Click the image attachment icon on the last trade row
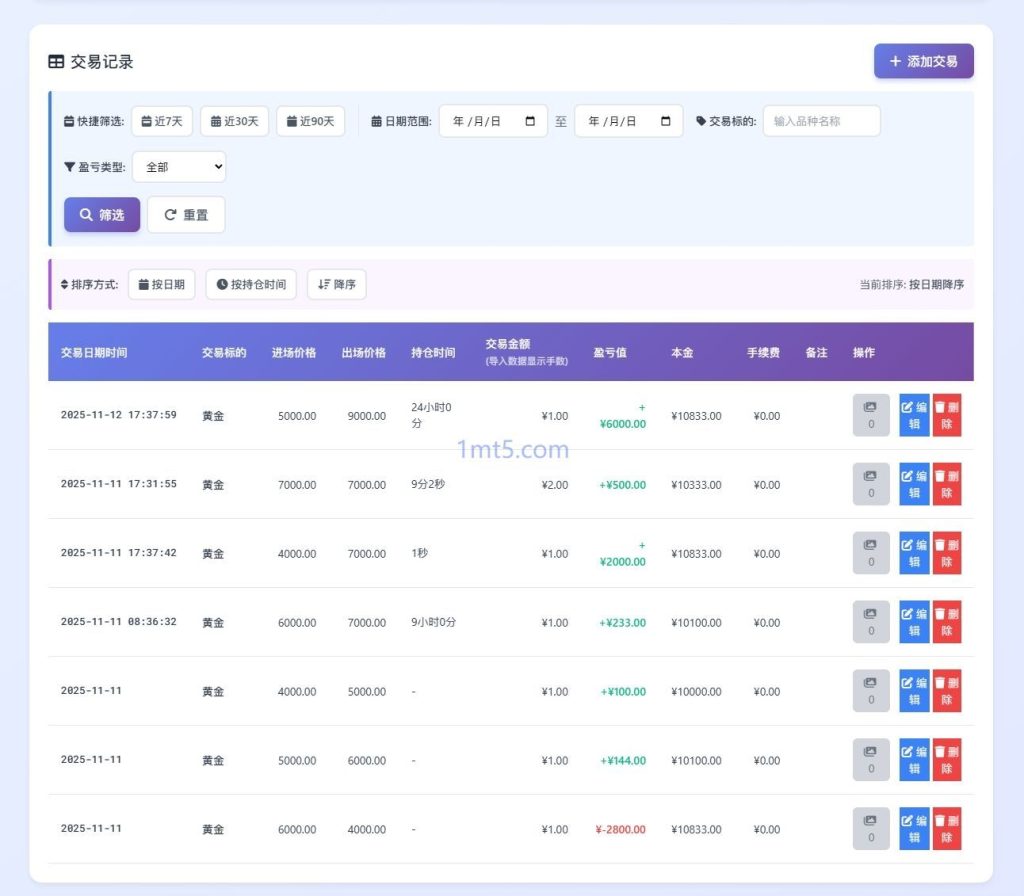 click(x=869, y=829)
